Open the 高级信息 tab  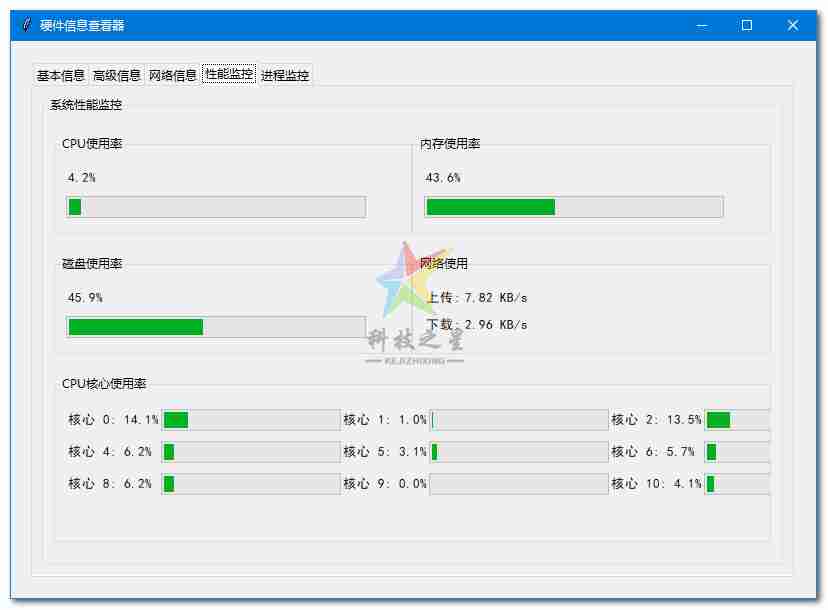[x=117, y=75]
